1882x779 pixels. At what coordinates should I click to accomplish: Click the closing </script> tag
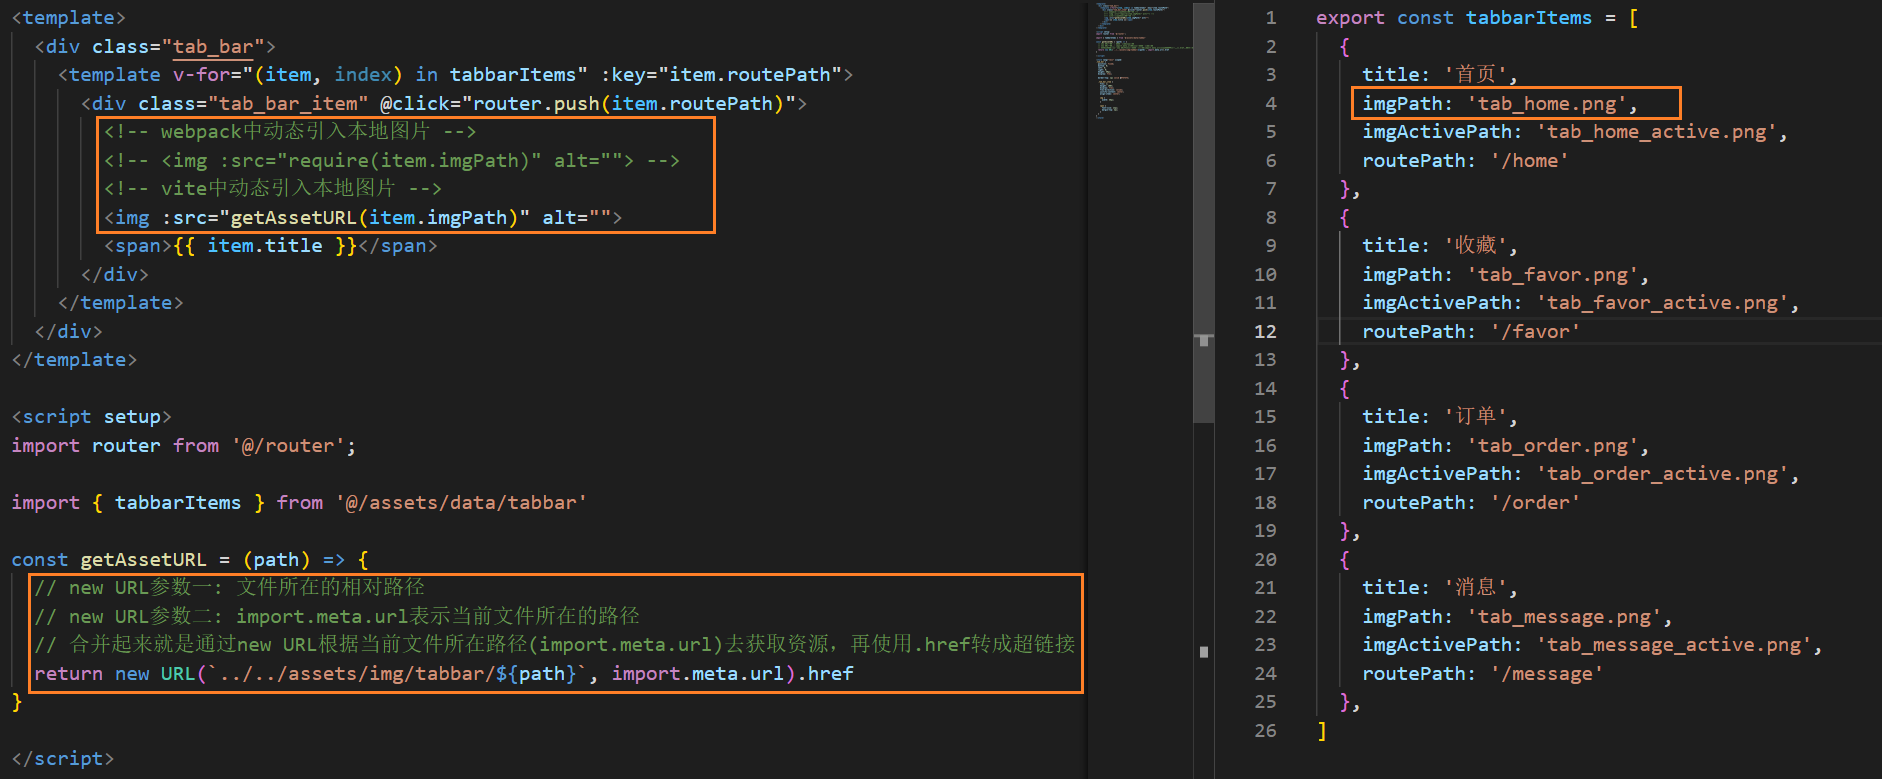coord(63,759)
